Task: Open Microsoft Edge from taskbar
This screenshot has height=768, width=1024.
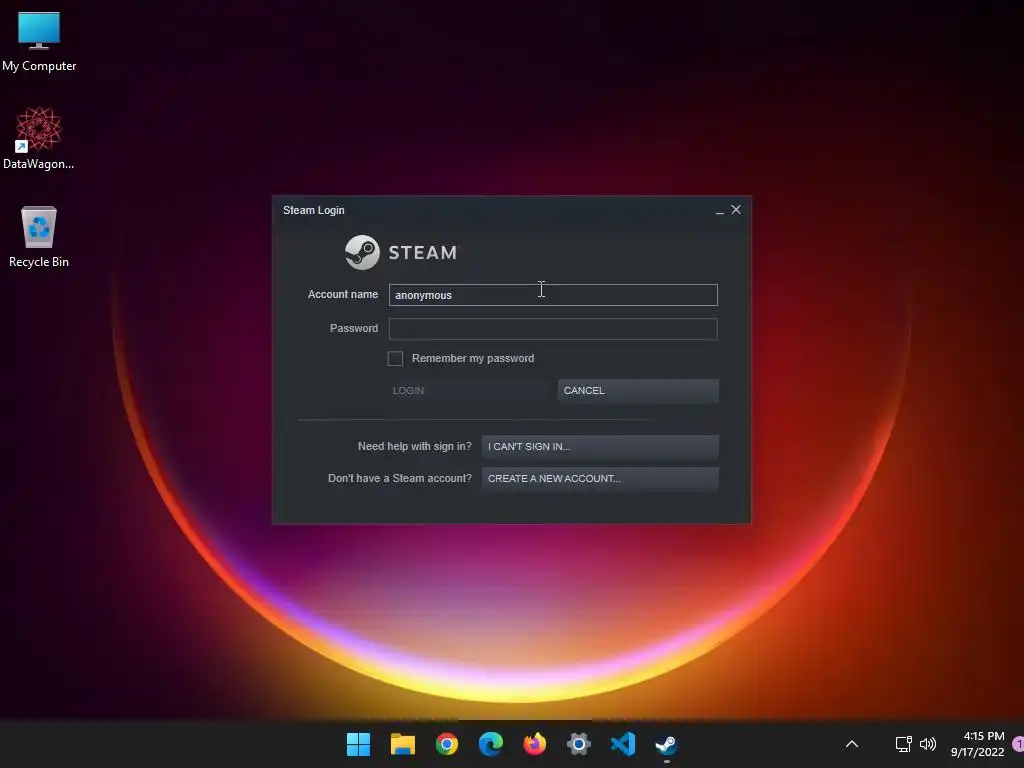Action: 490,744
